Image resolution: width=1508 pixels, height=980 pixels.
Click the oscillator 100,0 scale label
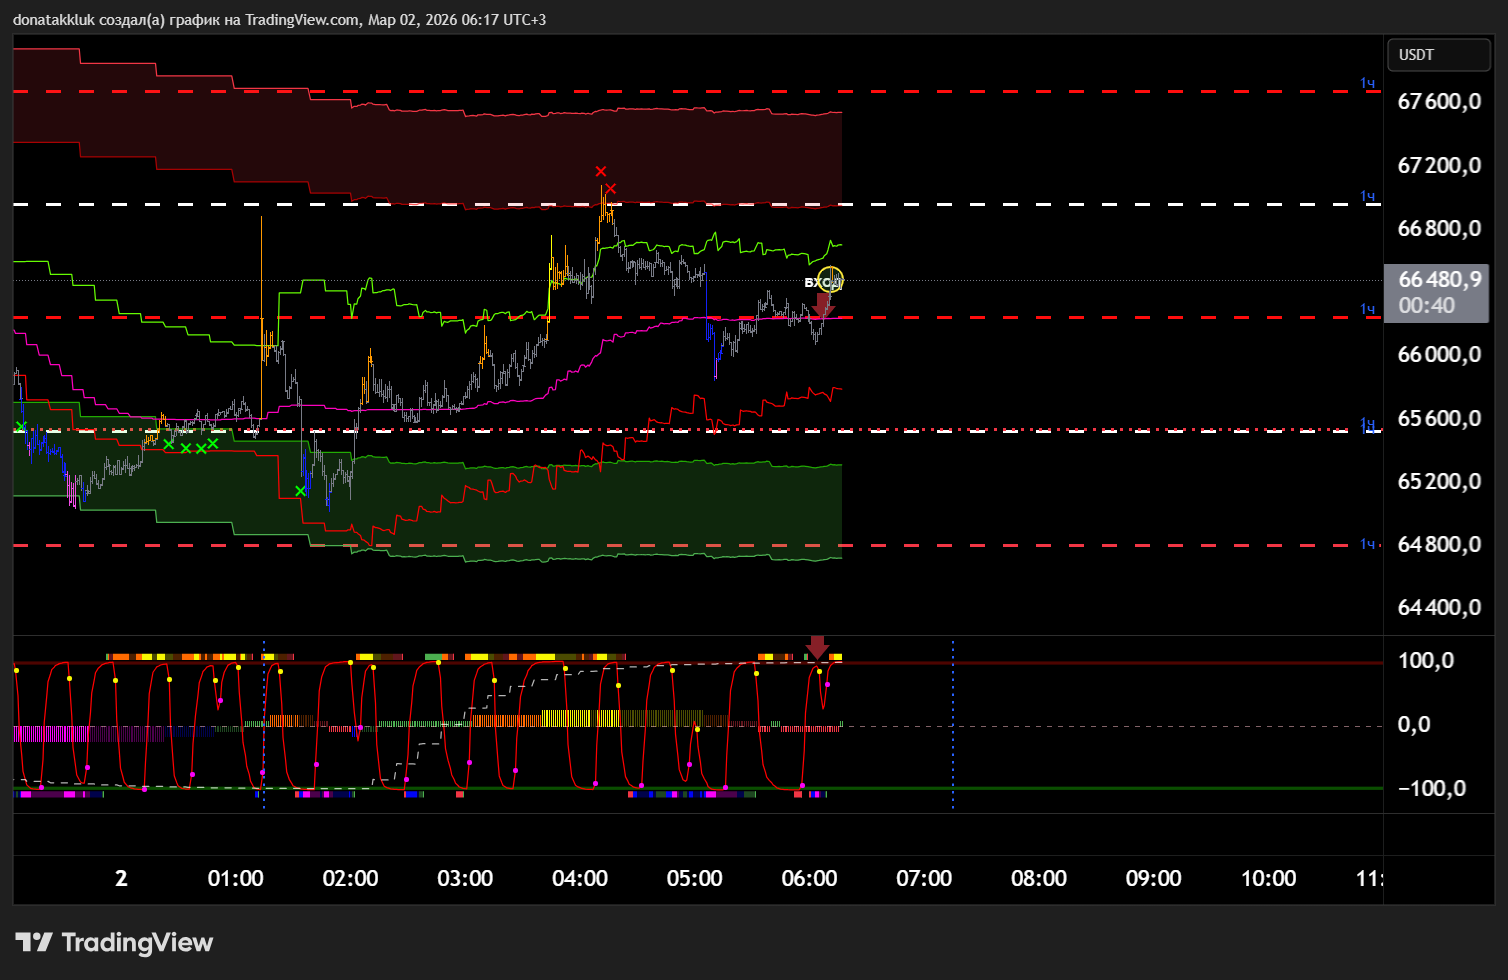click(x=1425, y=661)
